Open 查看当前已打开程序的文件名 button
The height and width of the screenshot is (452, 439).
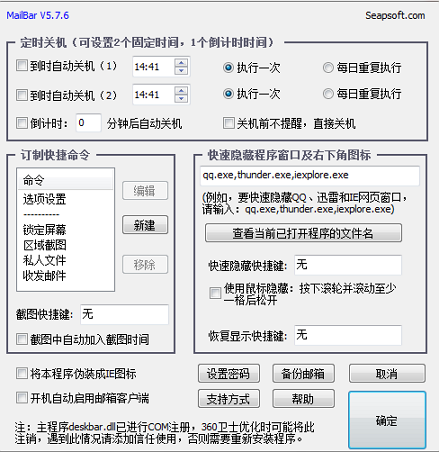click(x=303, y=233)
